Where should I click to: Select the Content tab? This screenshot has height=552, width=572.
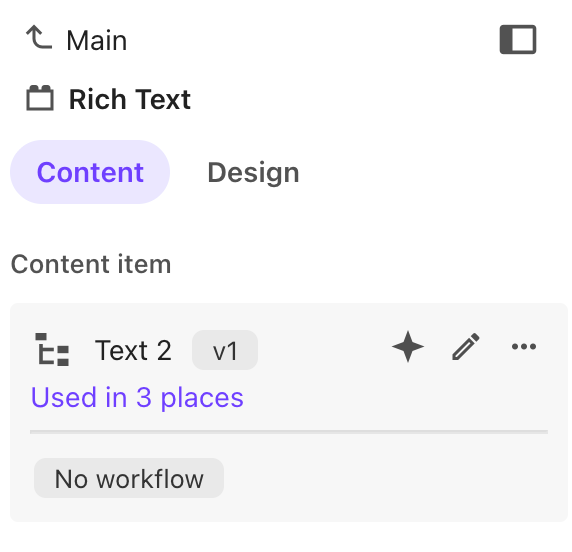point(90,172)
